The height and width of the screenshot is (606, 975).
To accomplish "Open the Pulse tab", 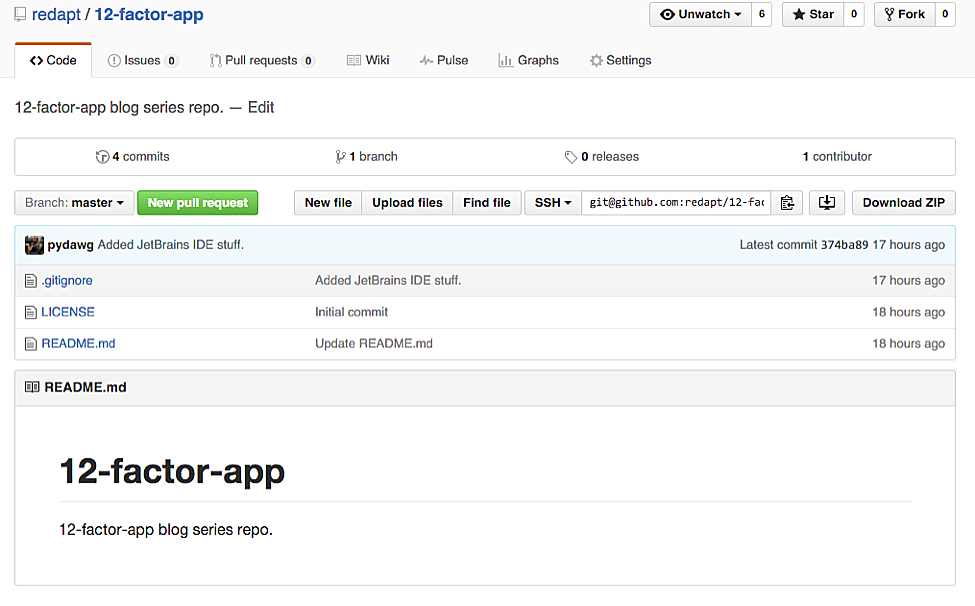I will [x=444, y=60].
